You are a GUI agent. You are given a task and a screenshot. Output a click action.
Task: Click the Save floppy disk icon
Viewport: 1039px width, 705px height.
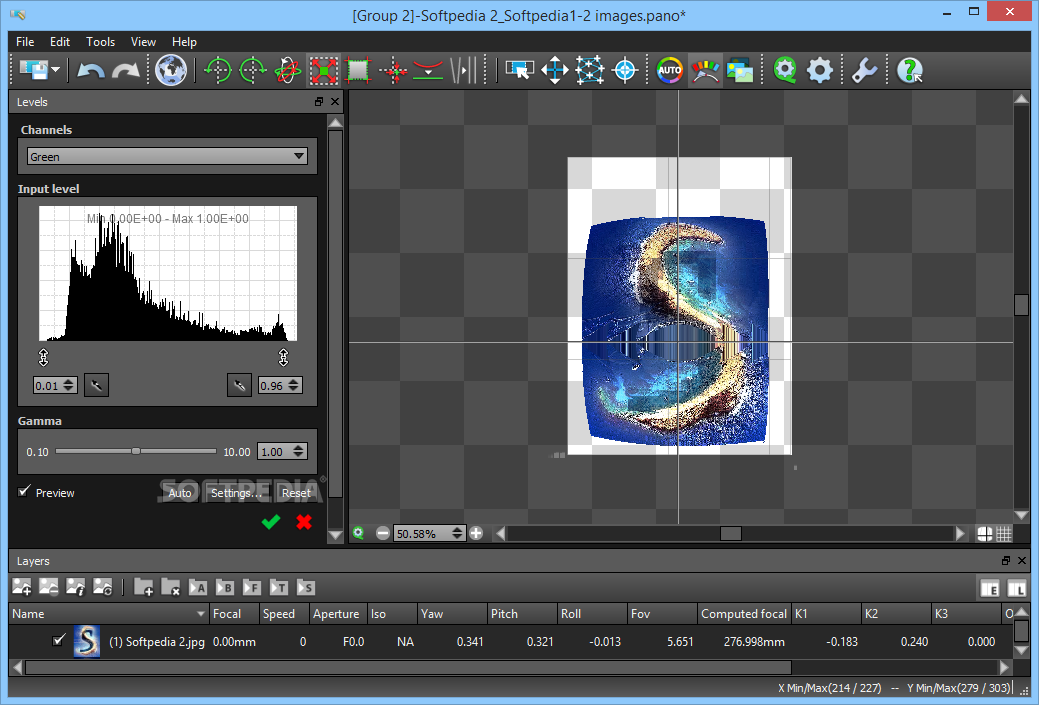click(34, 70)
